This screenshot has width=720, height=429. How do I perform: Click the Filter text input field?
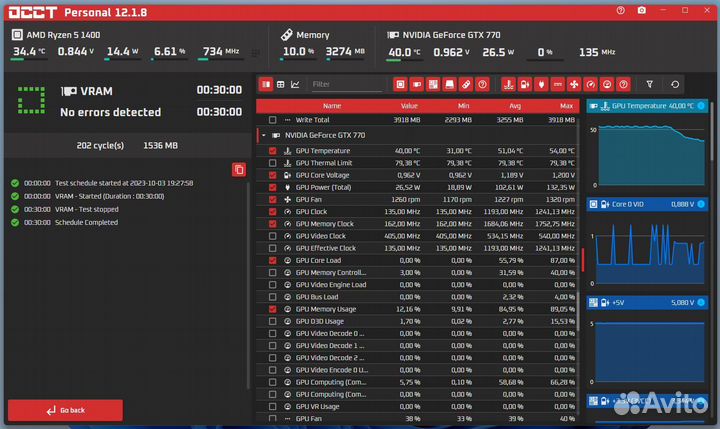(x=345, y=85)
